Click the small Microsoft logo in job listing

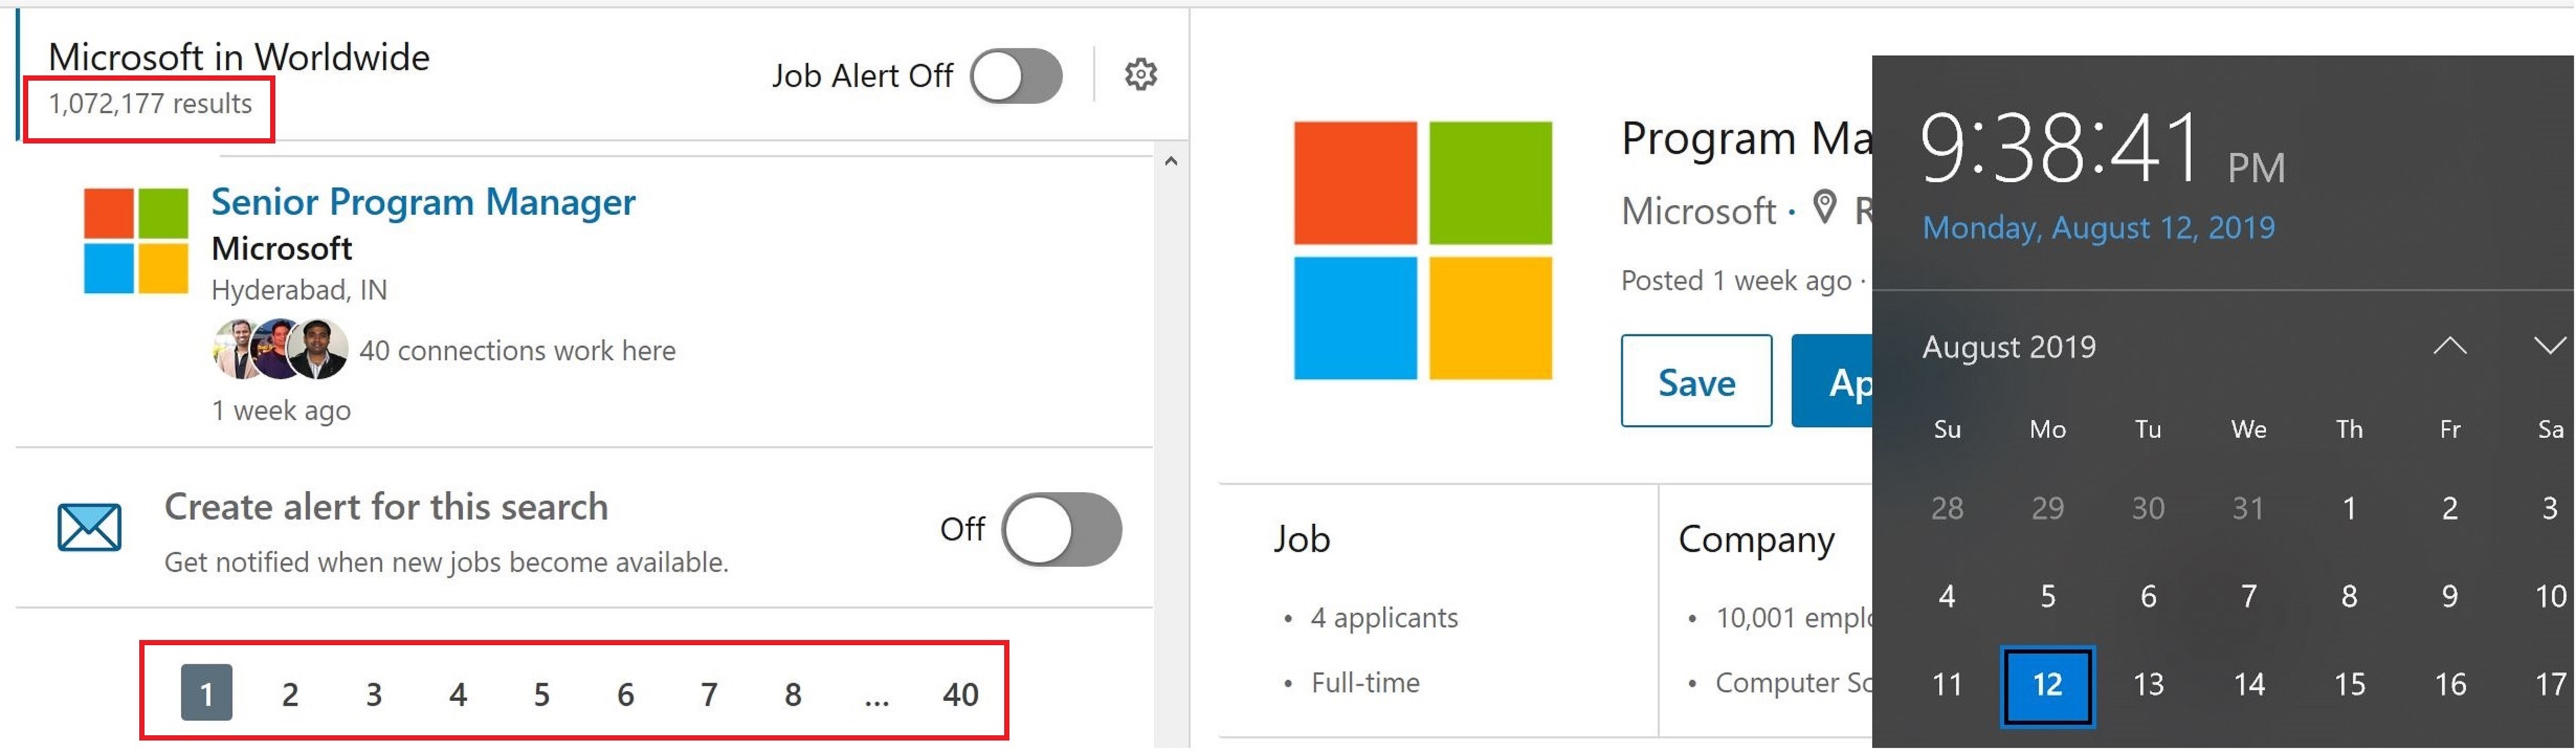pos(136,241)
